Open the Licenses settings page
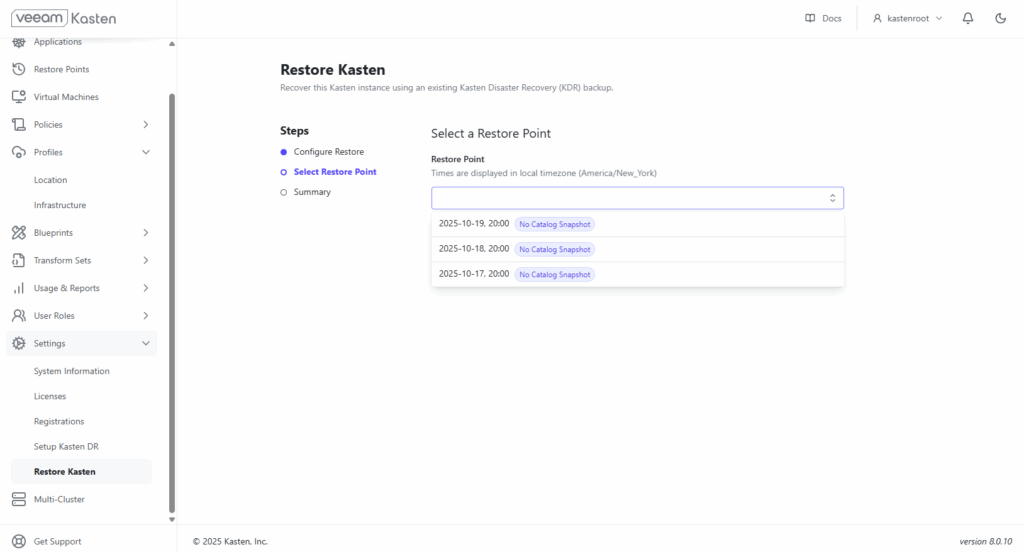The image size is (1024, 552). pos(50,397)
